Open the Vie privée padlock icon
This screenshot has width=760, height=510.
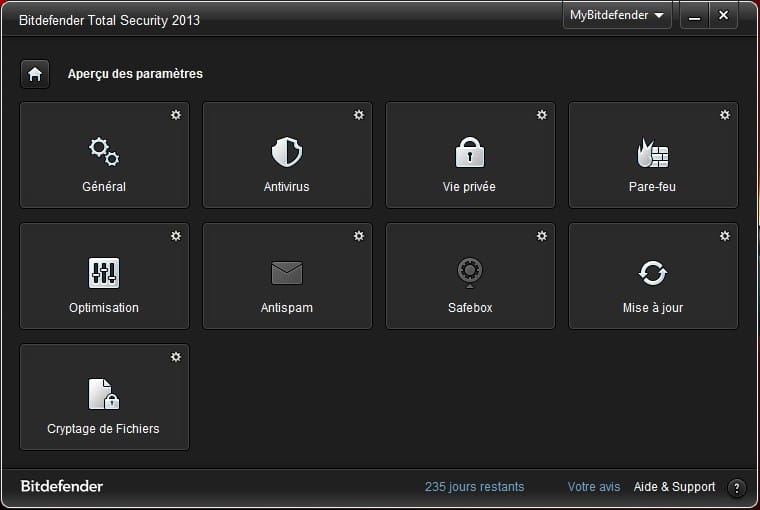pyautogui.click(x=470, y=152)
